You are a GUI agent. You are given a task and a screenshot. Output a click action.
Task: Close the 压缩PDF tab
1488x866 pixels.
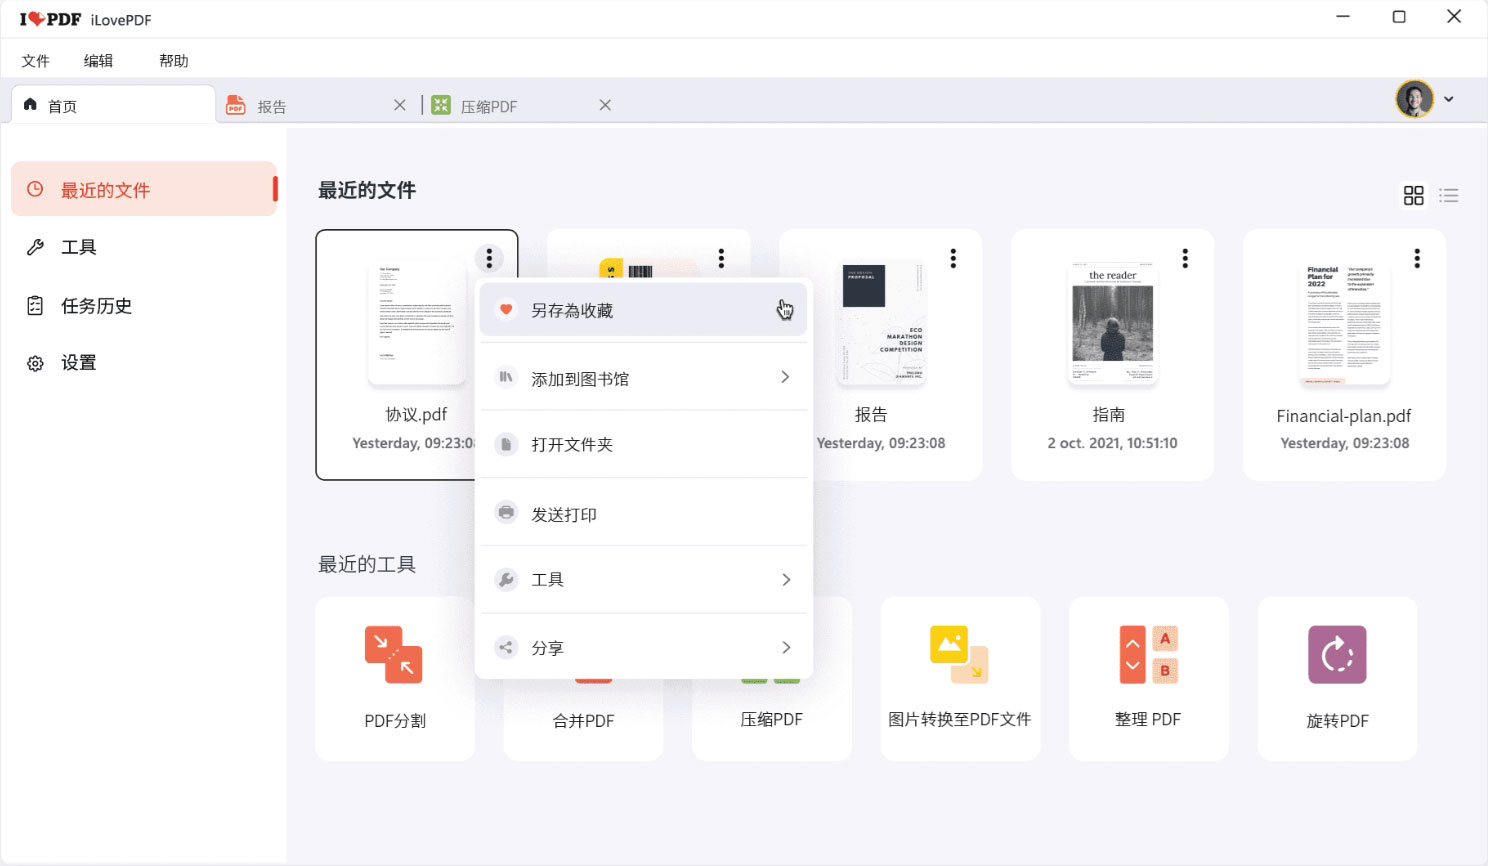(x=605, y=105)
